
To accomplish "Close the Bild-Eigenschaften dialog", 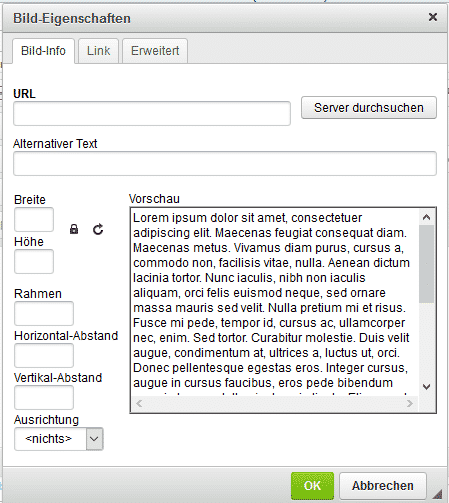I will click(433, 17).
